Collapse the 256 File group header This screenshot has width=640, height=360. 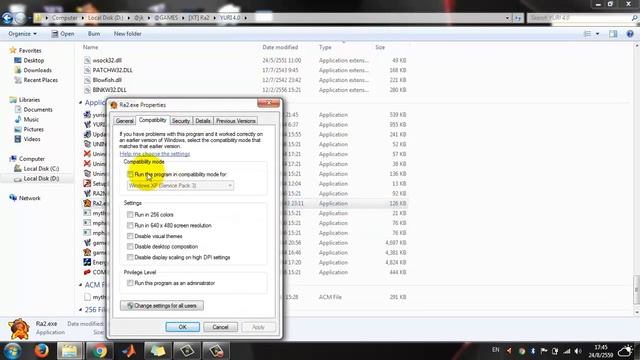pyautogui.click(x=80, y=310)
